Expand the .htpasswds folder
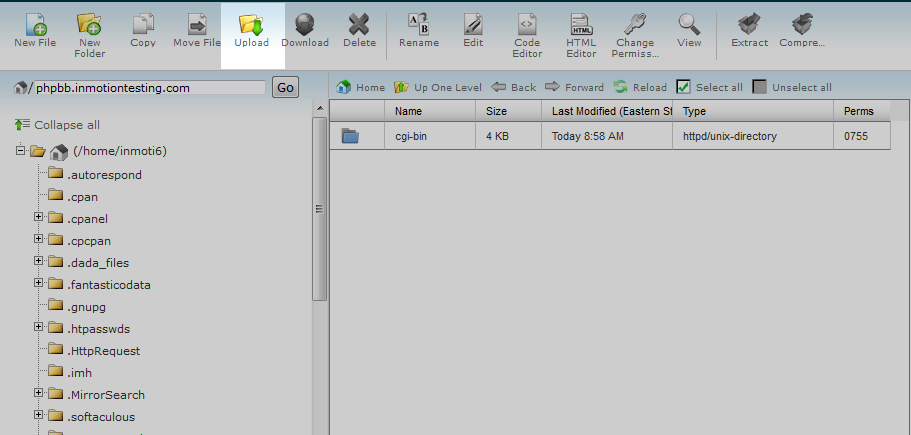This screenshot has width=911, height=435. click(38, 327)
